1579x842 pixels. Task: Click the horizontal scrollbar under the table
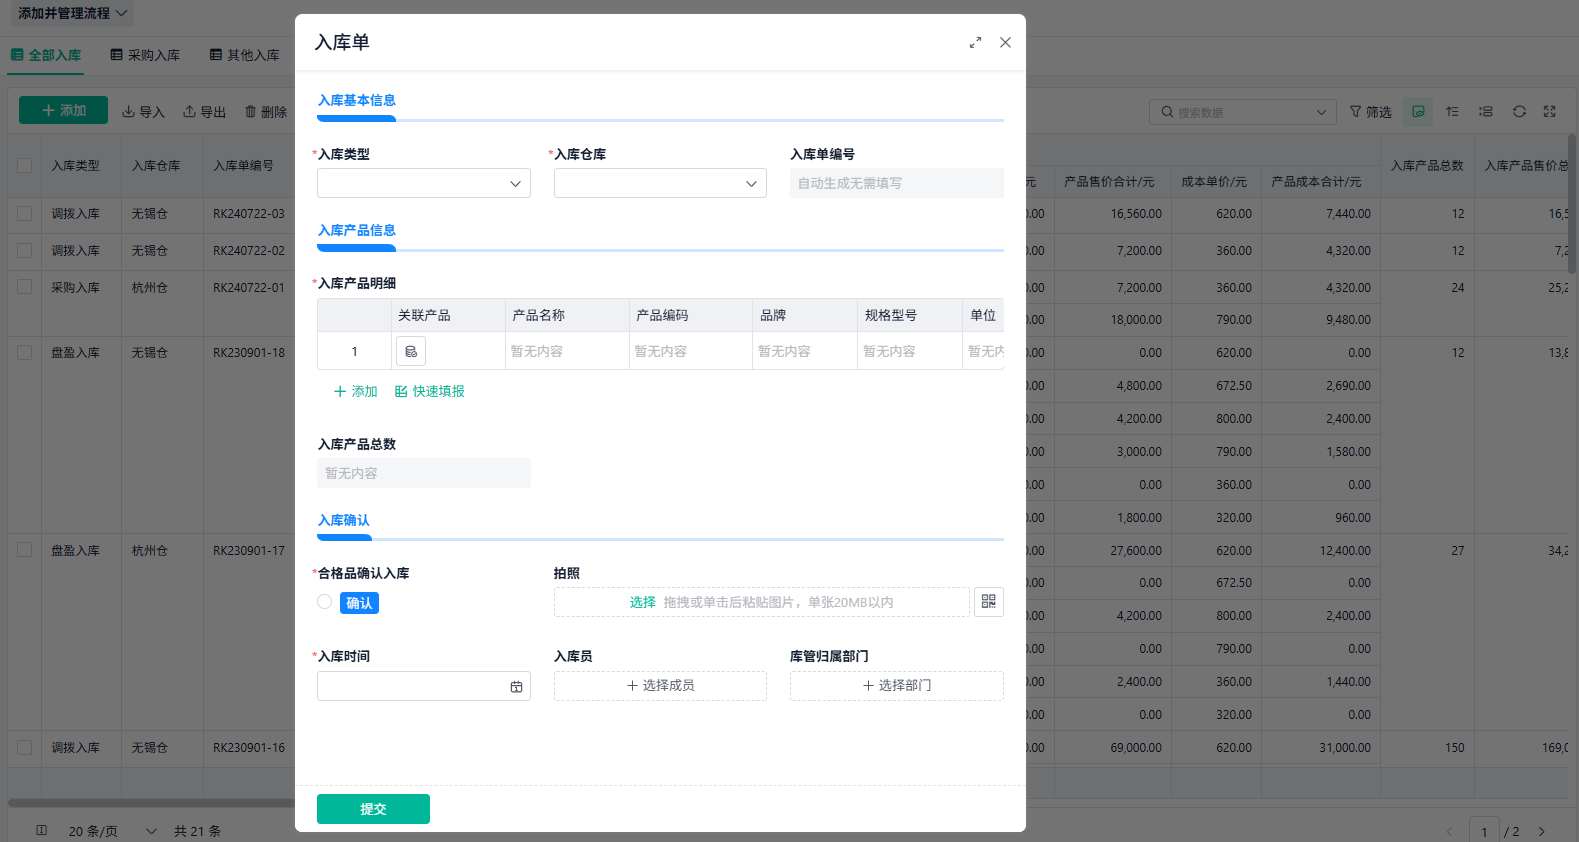(x=150, y=802)
